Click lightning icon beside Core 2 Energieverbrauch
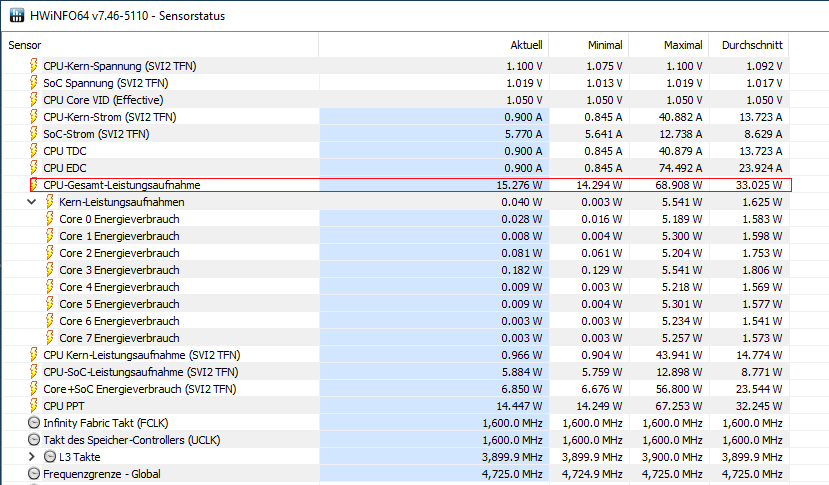Image resolution: width=829 pixels, height=485 pixels. point(50,252)
